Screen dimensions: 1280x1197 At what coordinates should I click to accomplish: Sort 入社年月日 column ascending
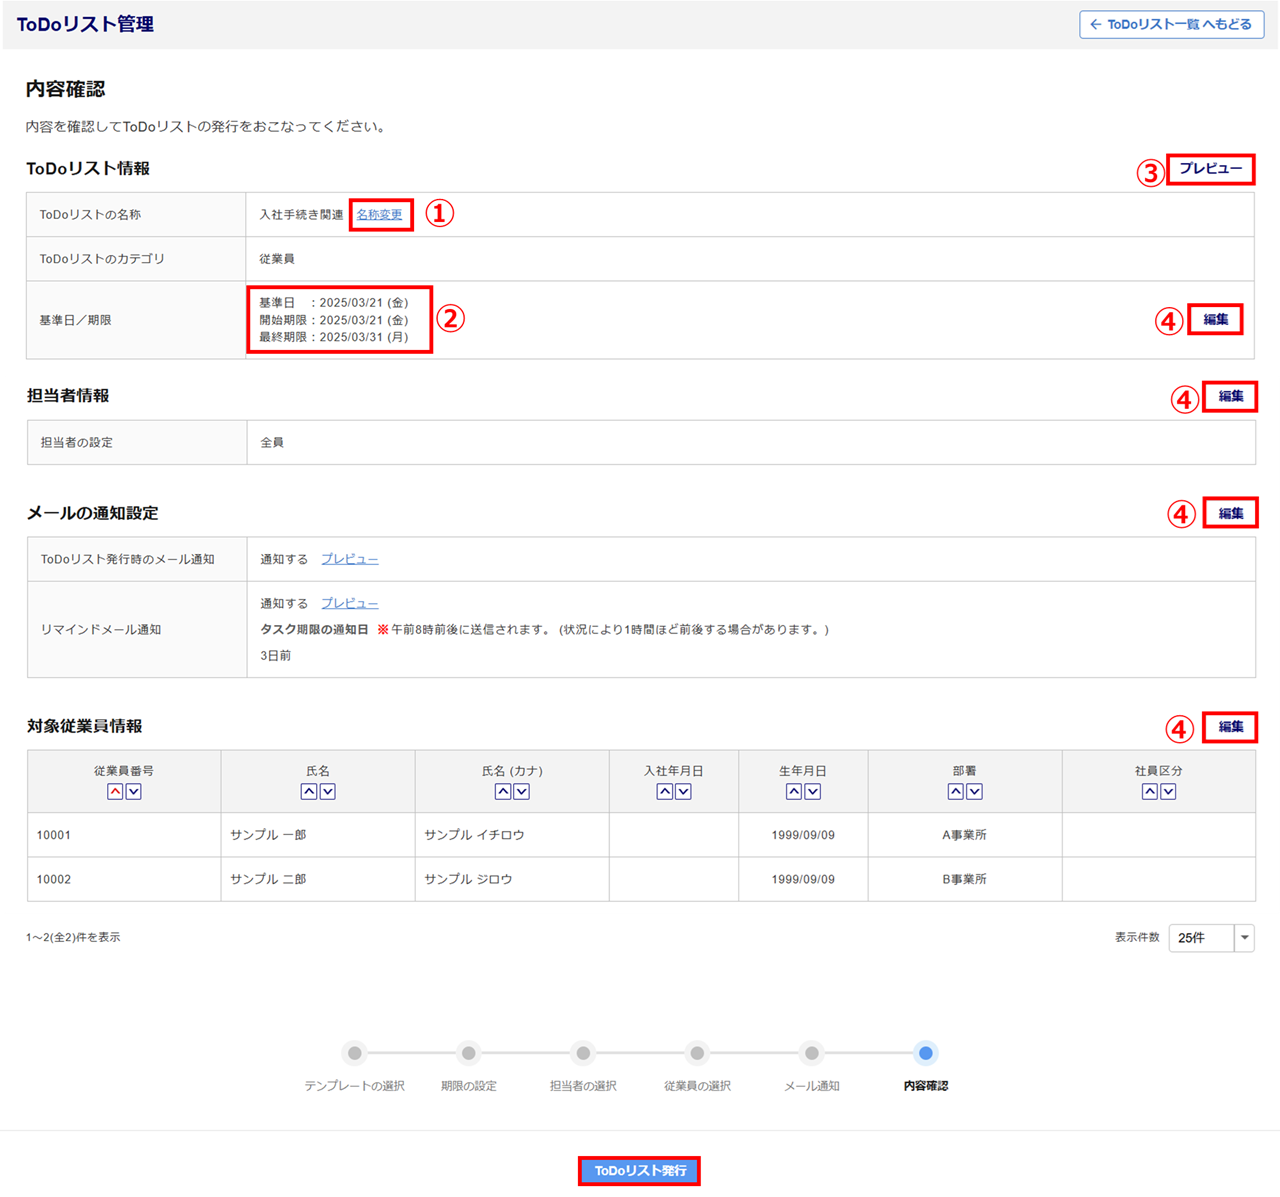tap(664, 791)
